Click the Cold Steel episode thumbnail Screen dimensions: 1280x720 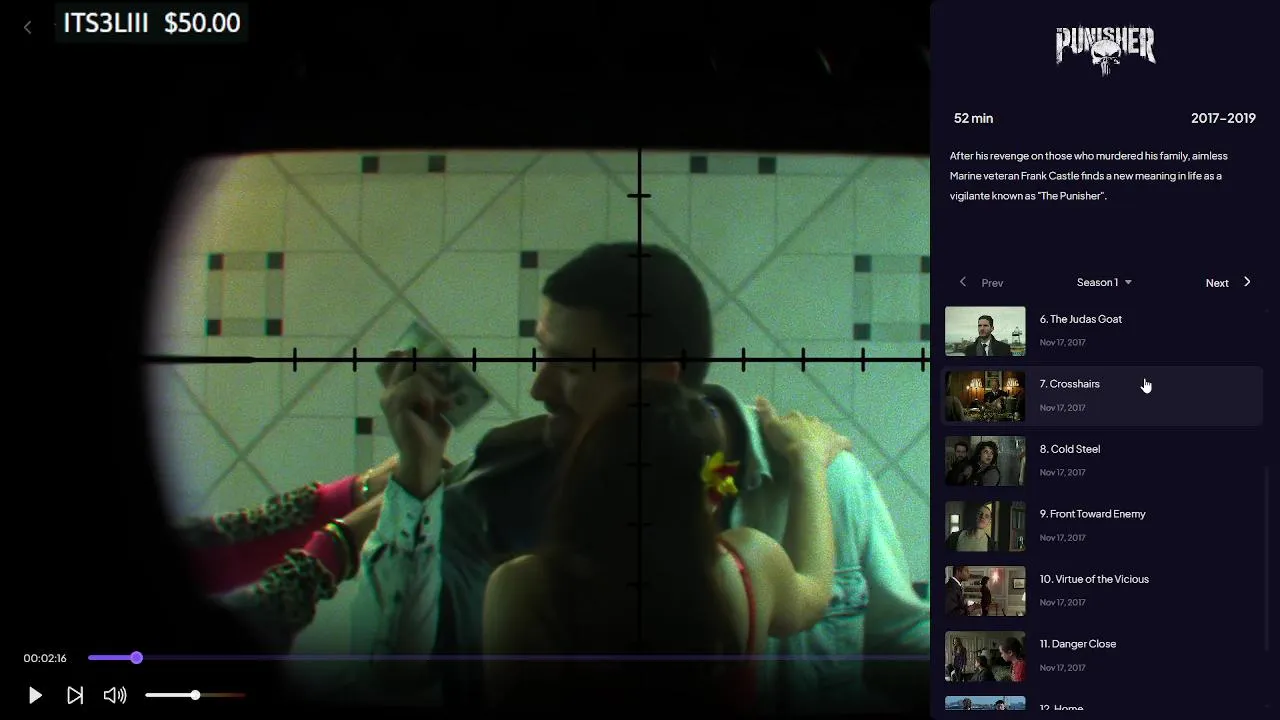(985, 461)
